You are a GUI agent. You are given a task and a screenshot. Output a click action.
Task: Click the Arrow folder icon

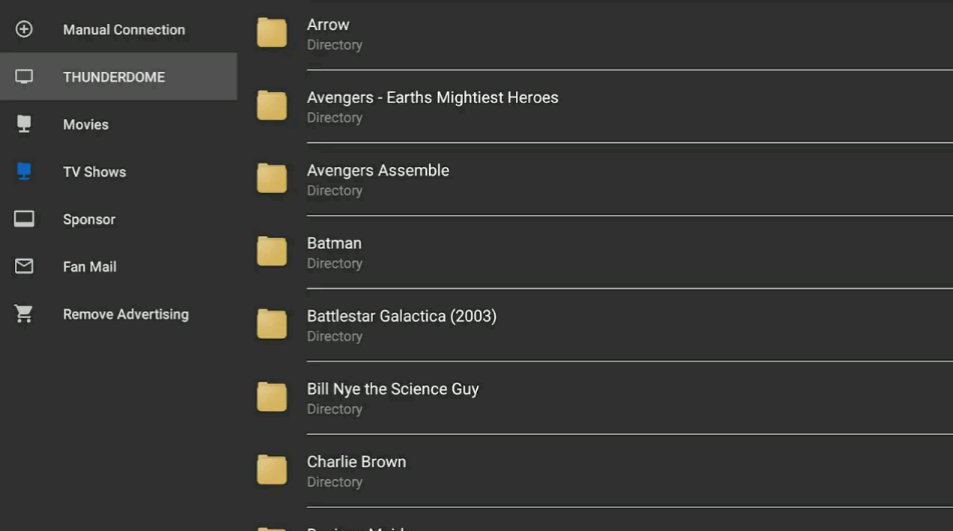272,33
